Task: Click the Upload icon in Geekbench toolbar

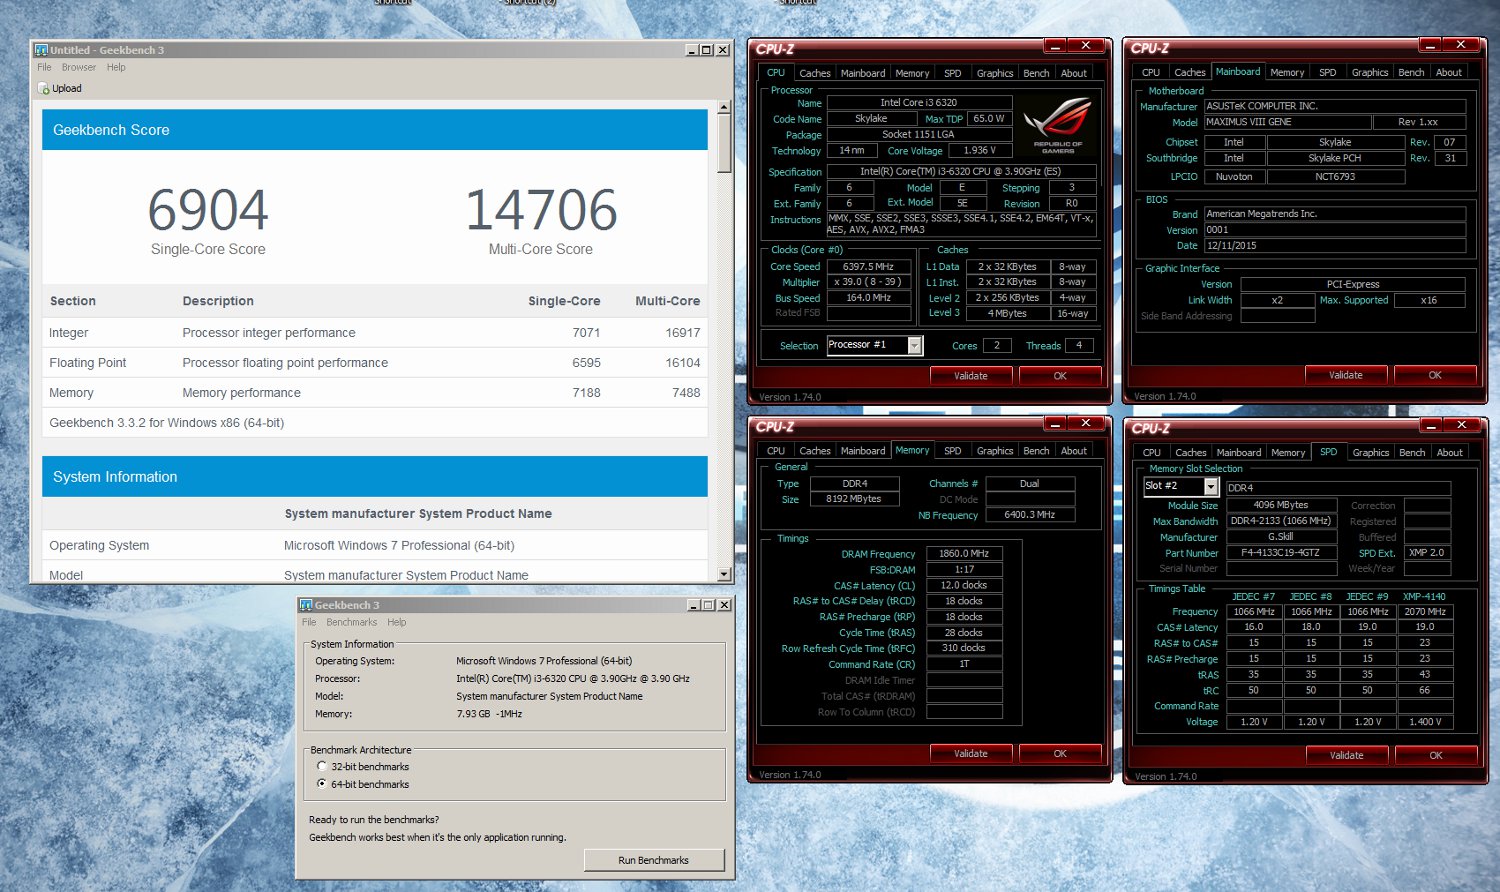Action: point(43,88)
